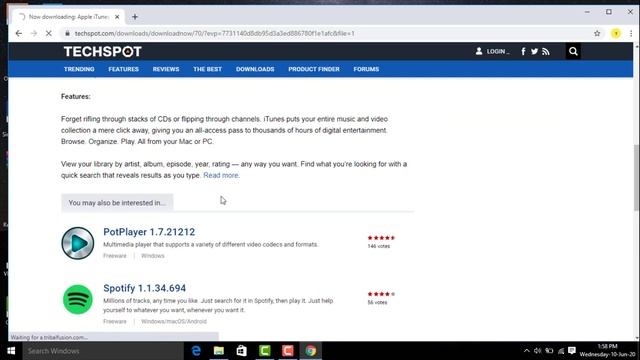Click the Search Windows box
This screenshot has height=360, width=640.
coord(103,351)
